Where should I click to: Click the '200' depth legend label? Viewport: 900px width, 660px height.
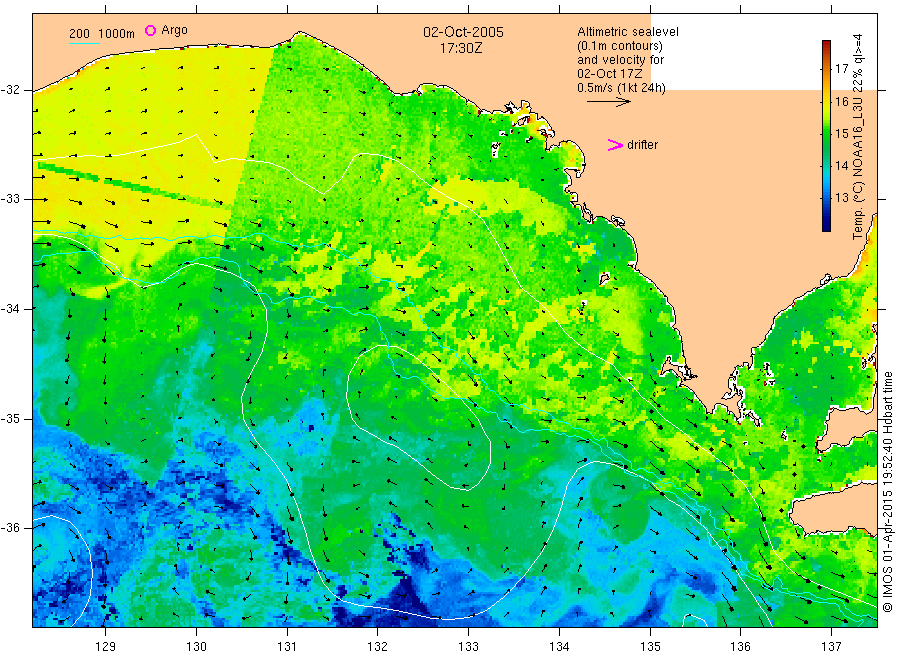[x=79, y=34]
